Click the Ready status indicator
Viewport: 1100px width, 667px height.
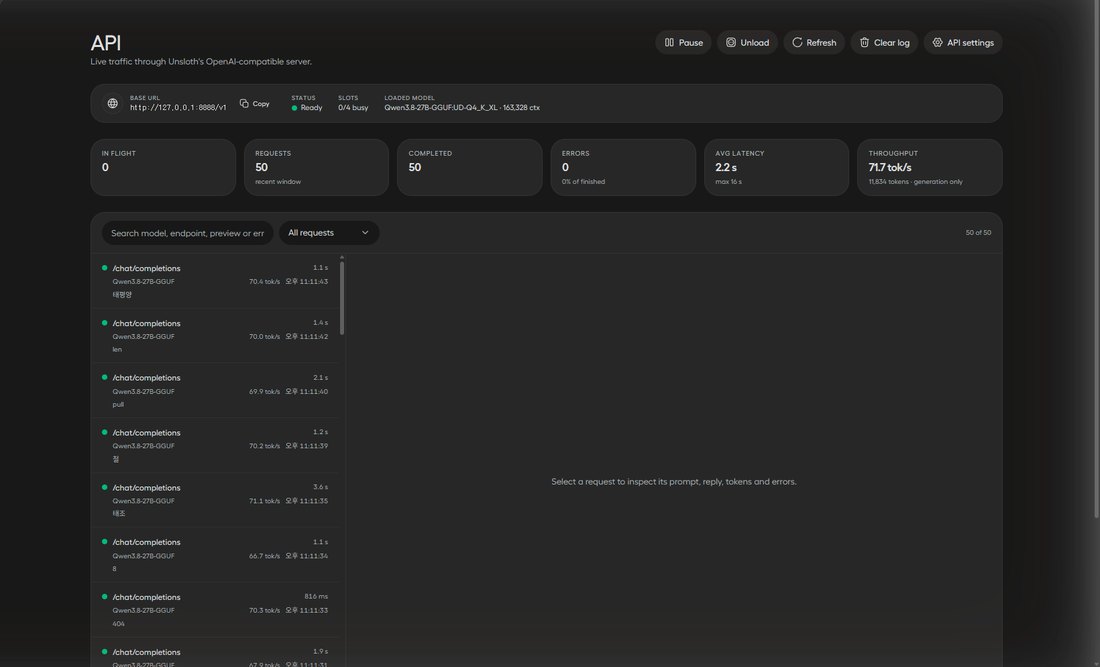pyautogui.click(x=307, y=108)
